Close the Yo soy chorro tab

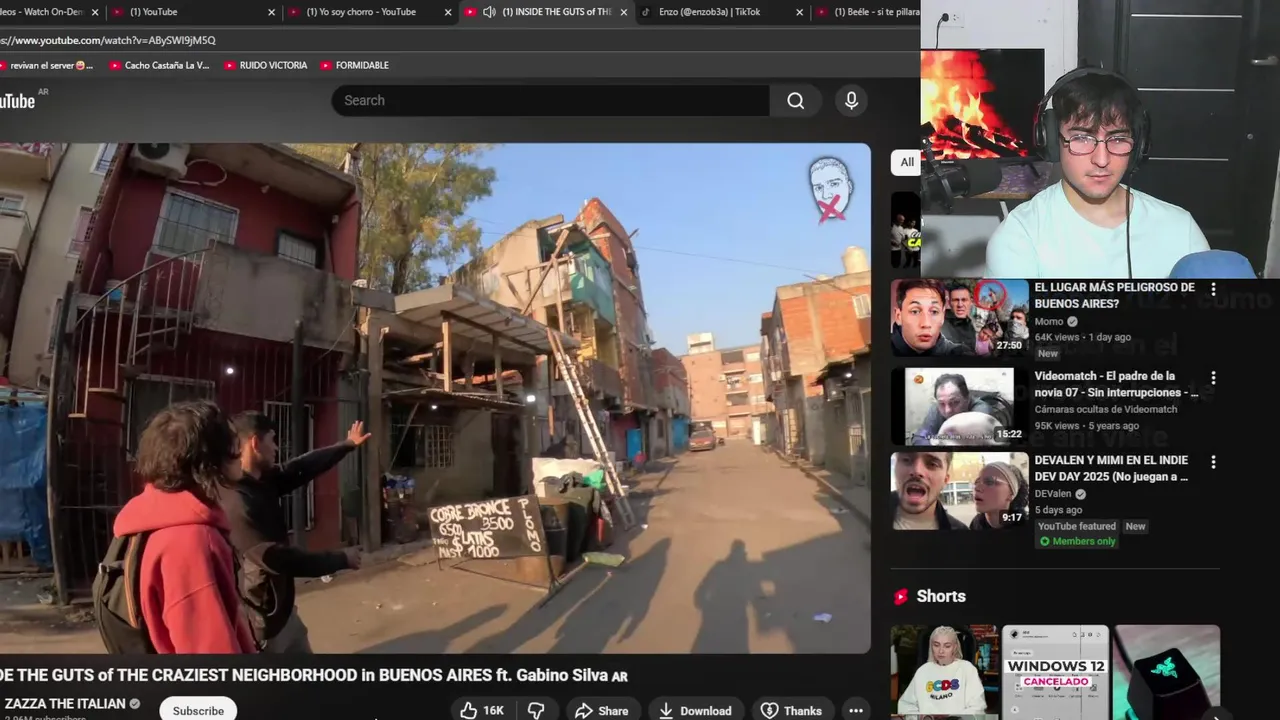tap(448, 12)
